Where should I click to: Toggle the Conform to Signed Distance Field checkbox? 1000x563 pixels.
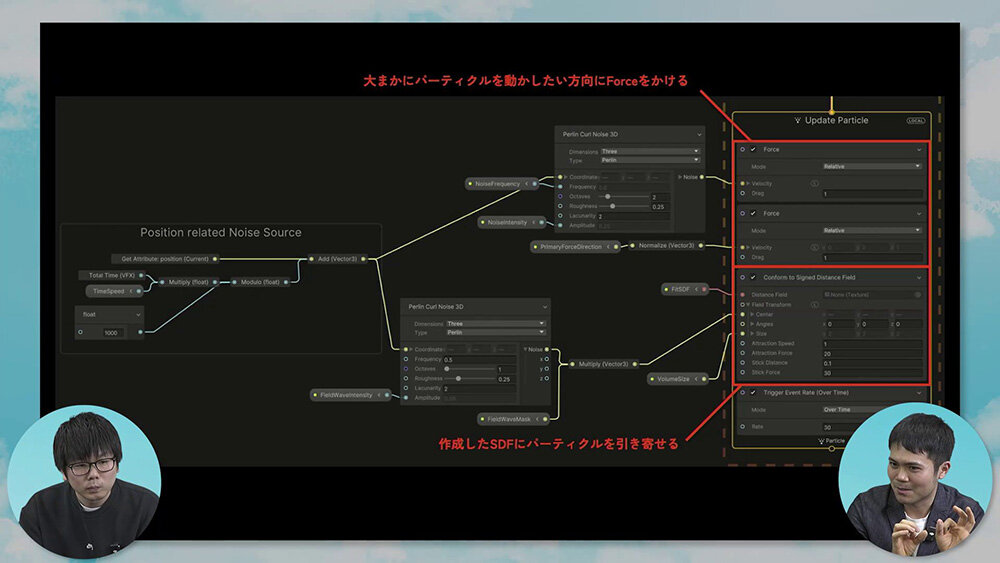click(x=753, y=277)
